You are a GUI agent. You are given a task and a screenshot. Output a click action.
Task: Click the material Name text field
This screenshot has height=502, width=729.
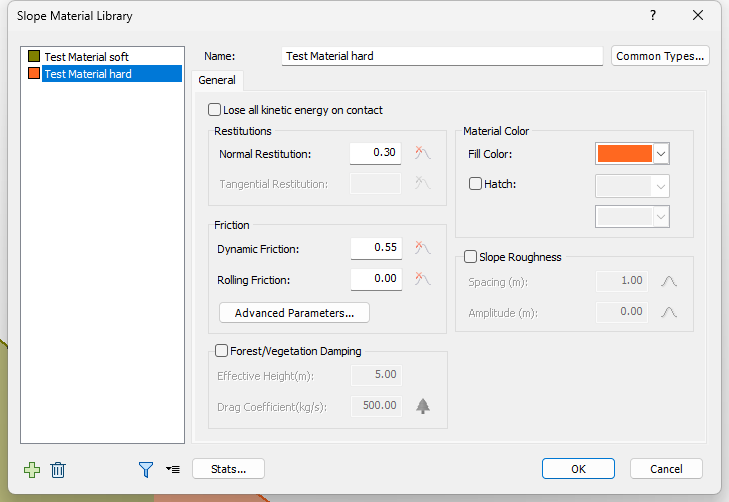(x=440, y=56)
